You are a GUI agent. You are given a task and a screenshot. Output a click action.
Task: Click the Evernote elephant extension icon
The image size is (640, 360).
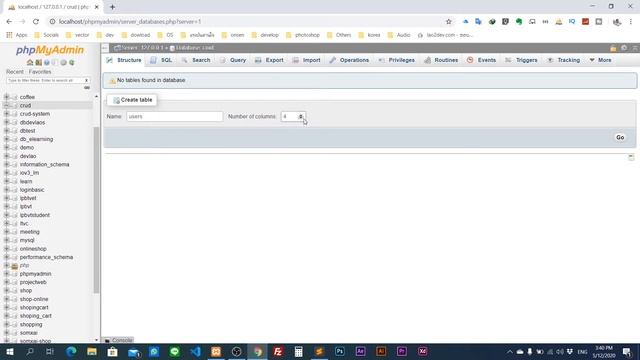519,22
